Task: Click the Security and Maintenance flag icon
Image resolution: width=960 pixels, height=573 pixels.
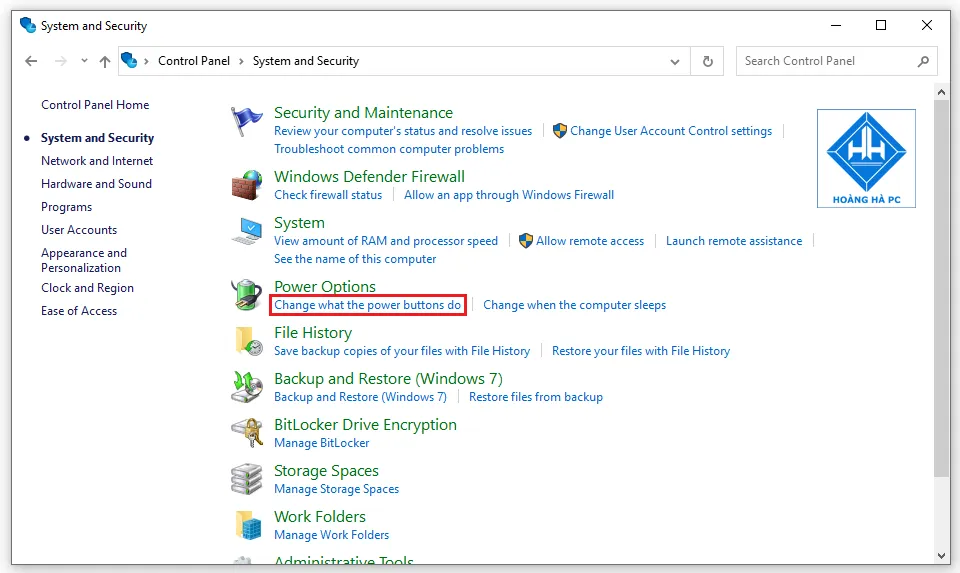Action: point(246,122)
